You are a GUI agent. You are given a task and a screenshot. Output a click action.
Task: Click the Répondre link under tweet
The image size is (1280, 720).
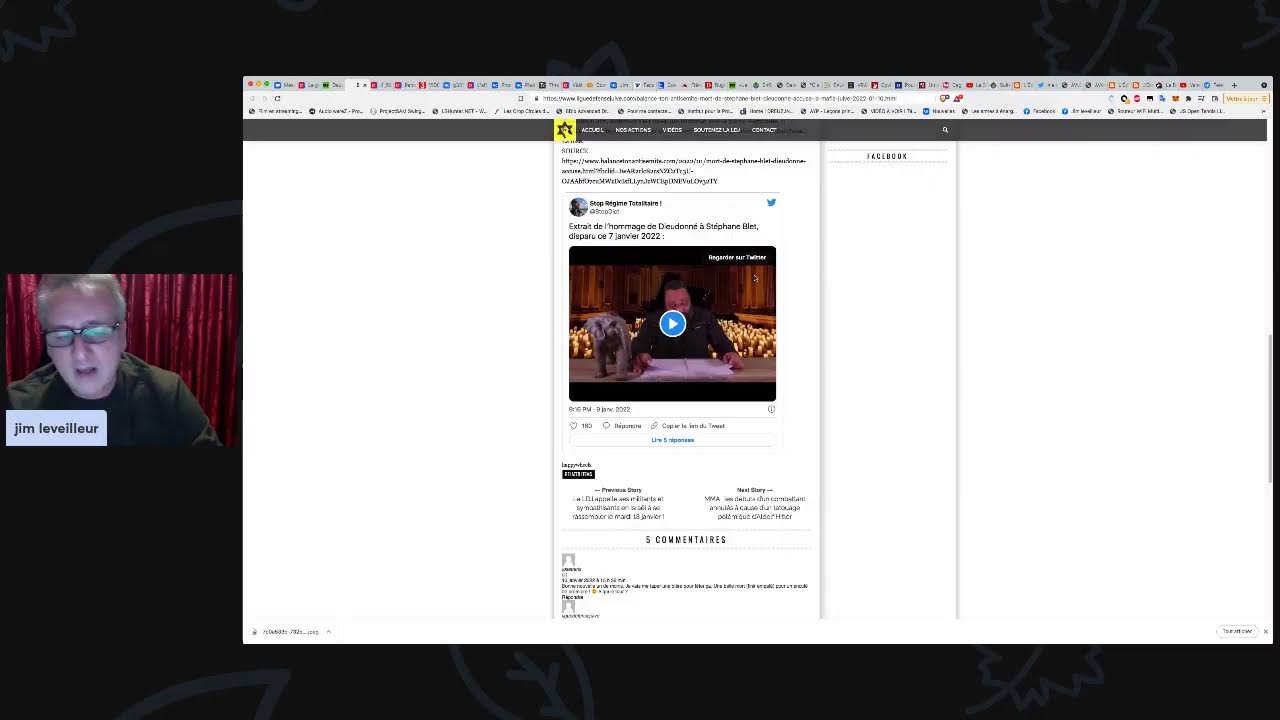pyautogui.click(x=628, y=426)
